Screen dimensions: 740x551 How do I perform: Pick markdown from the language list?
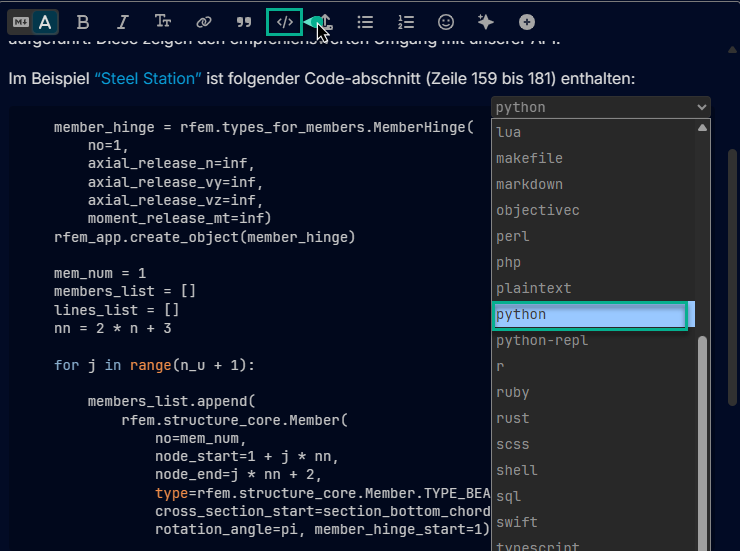click(530, 184)
